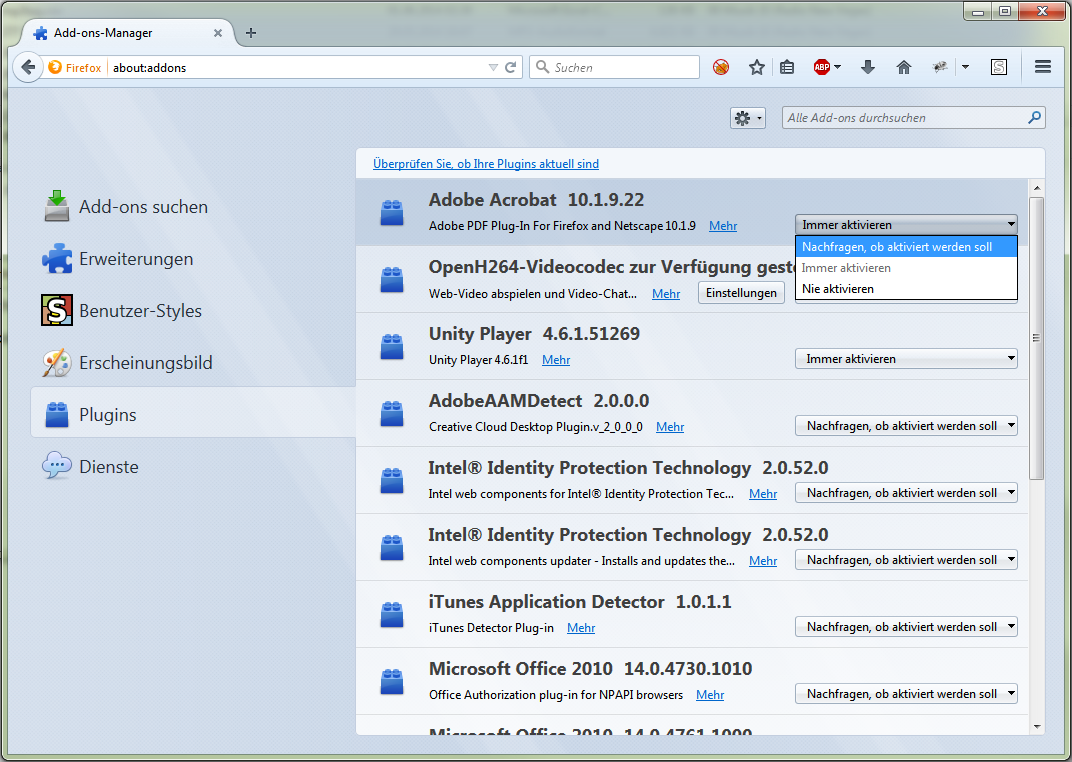1072x762 pixels.
Task: Bookmark this page with the star icon
Action: 756,67
